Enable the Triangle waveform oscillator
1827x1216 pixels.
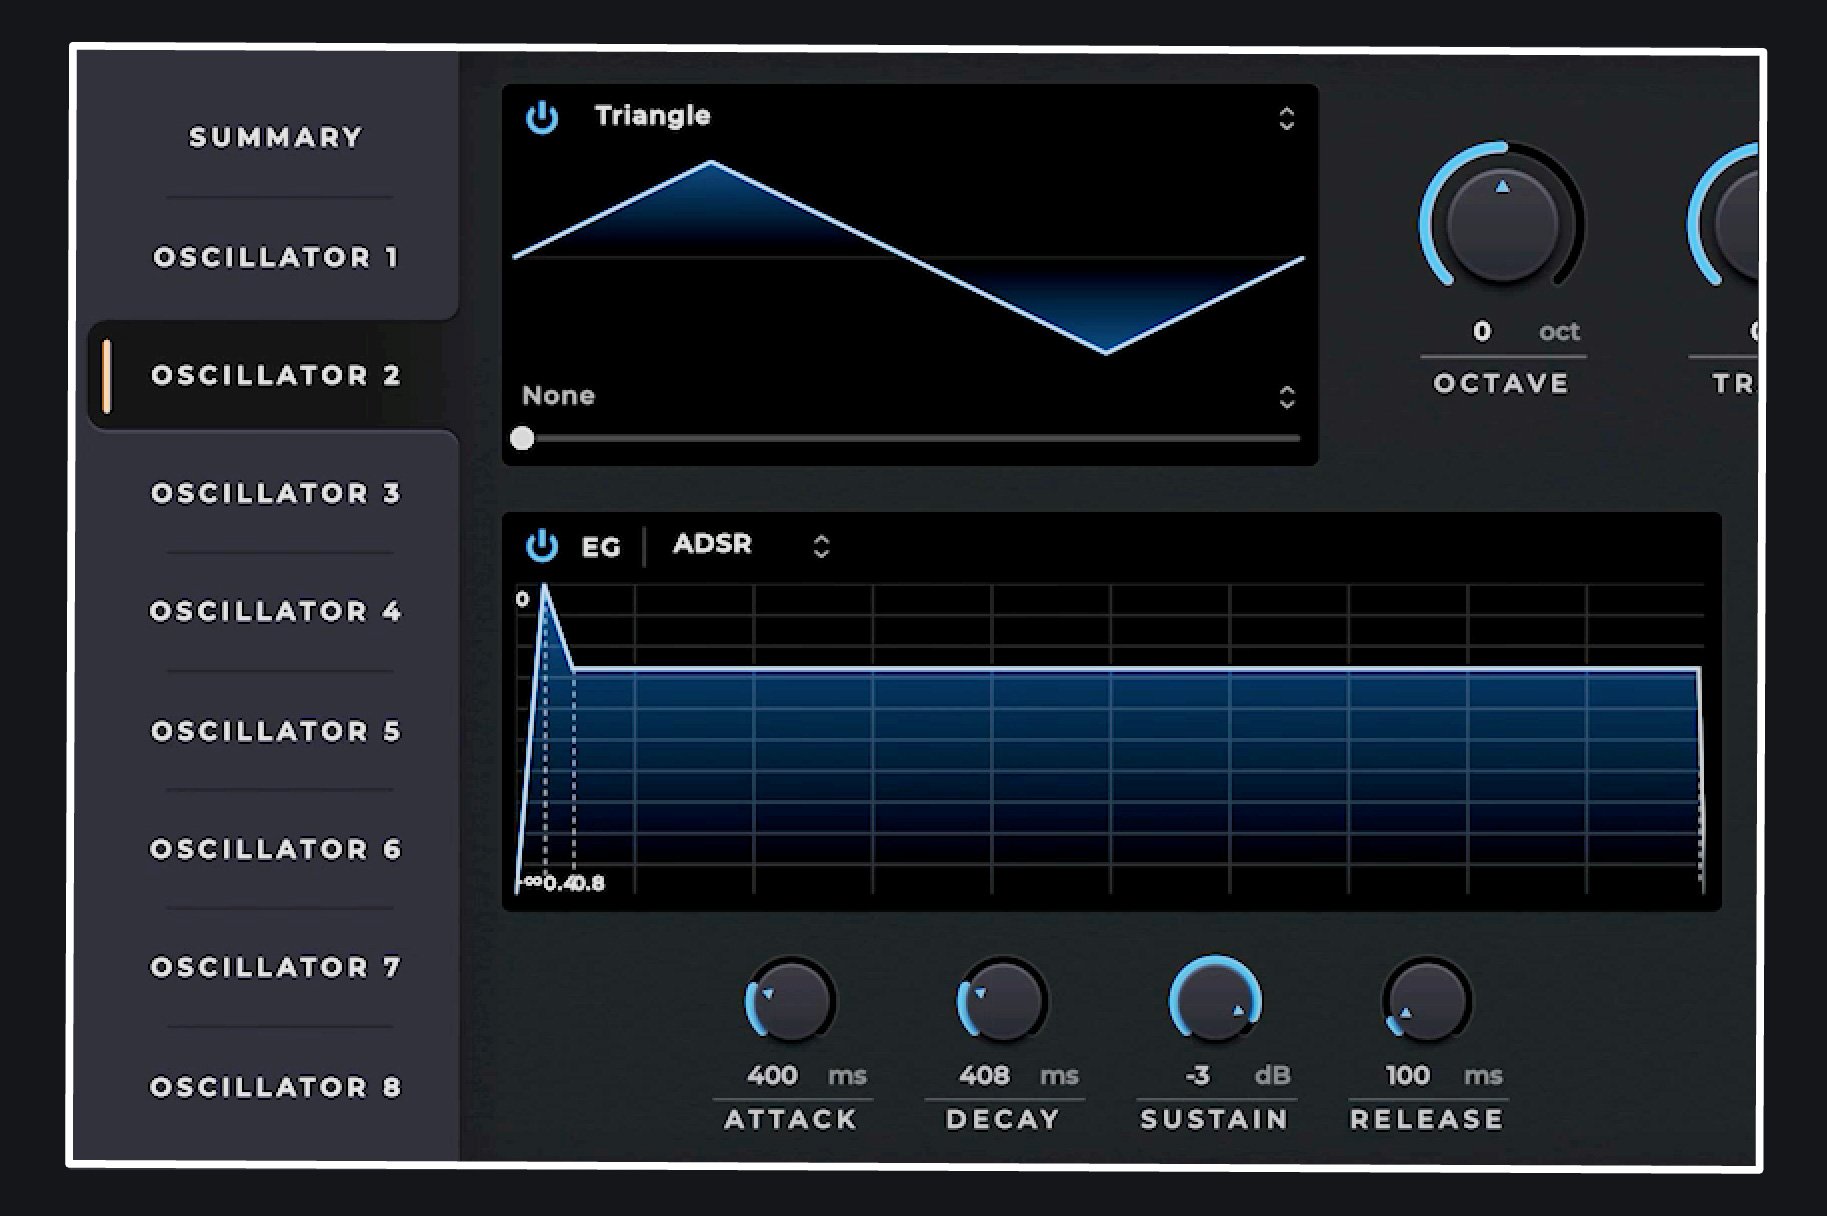coord(540,120)
